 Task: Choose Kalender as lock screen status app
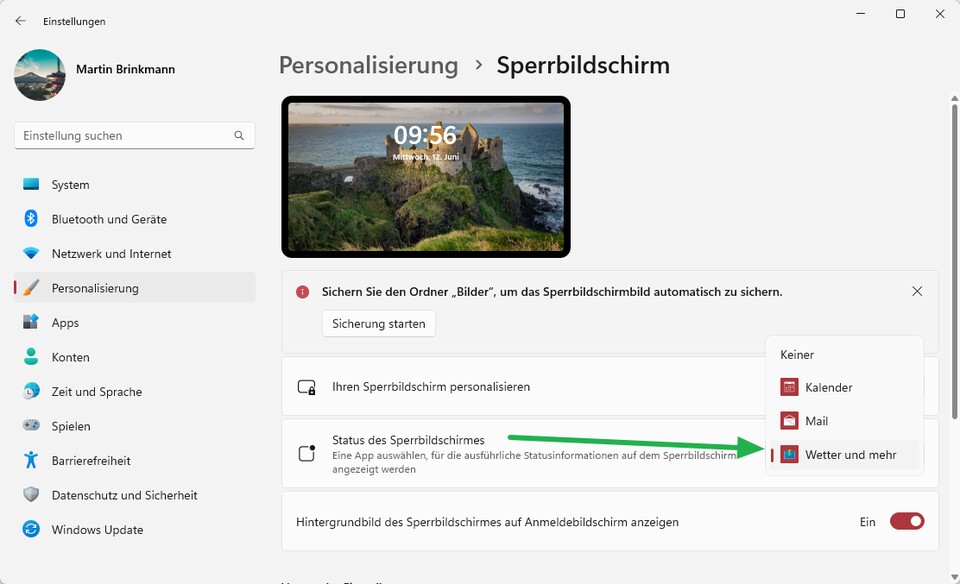tap(829, 387)
